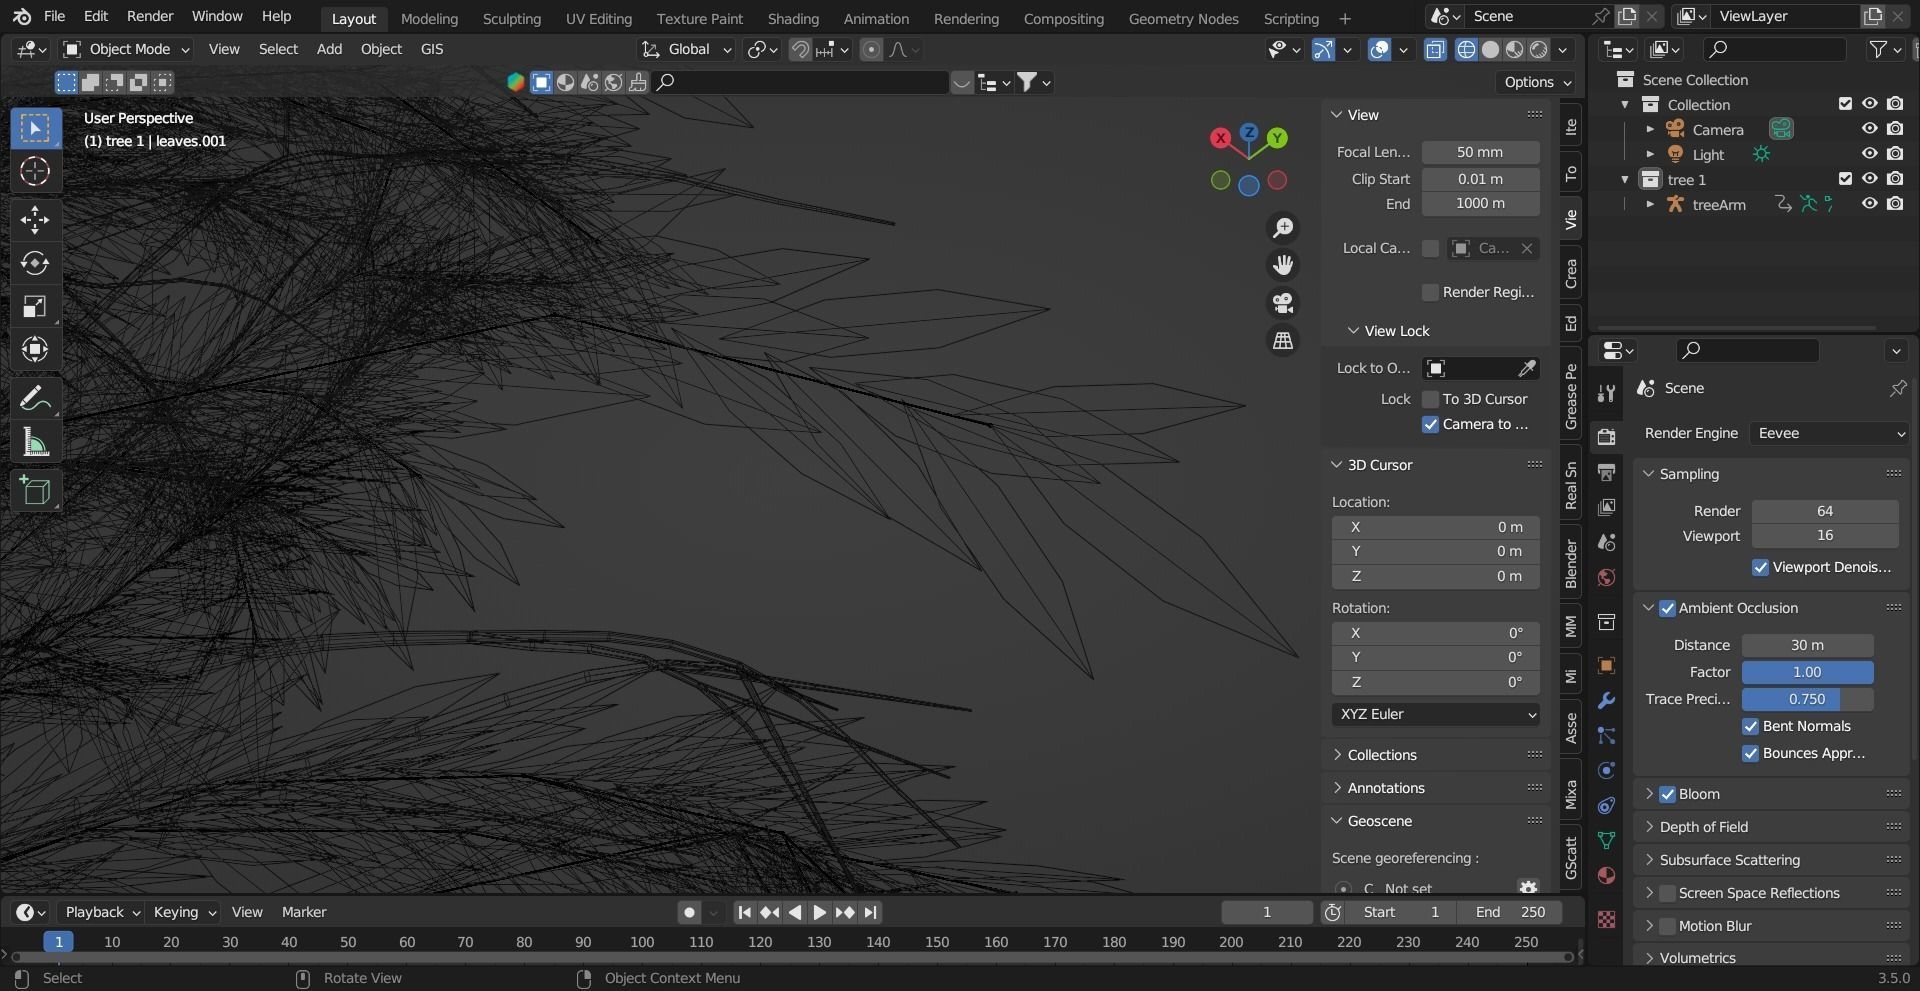Activate the Scale tool

[x=35, y=306]
